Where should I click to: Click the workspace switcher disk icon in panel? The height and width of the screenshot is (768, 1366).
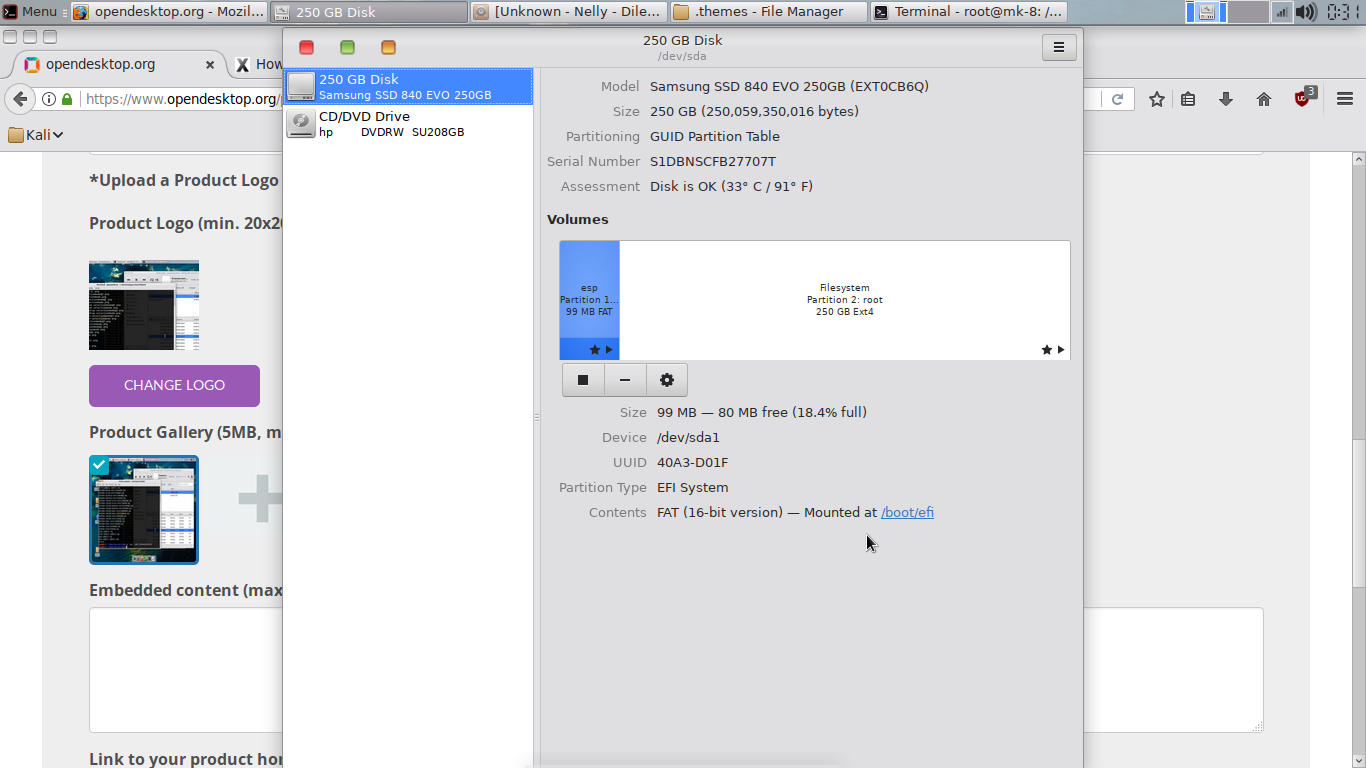(x=1207, y=12)
